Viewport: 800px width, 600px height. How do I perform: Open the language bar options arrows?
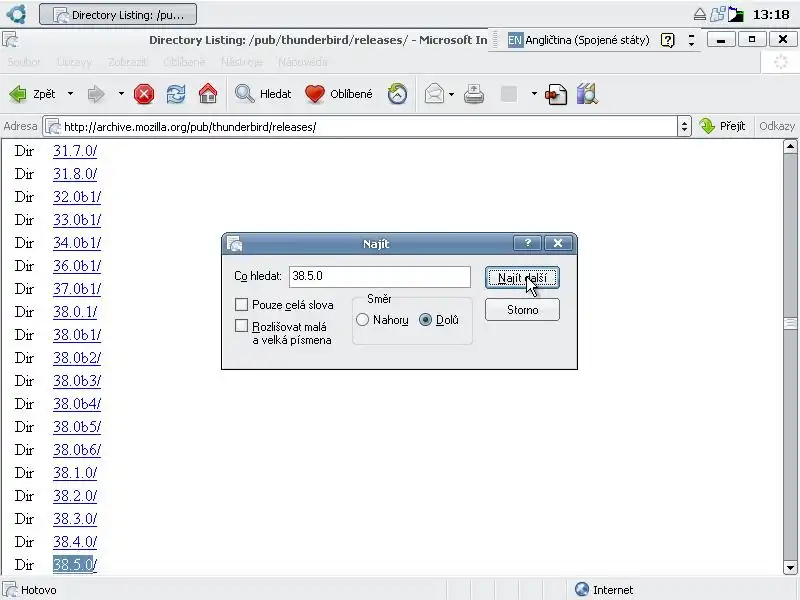point(691,40)
